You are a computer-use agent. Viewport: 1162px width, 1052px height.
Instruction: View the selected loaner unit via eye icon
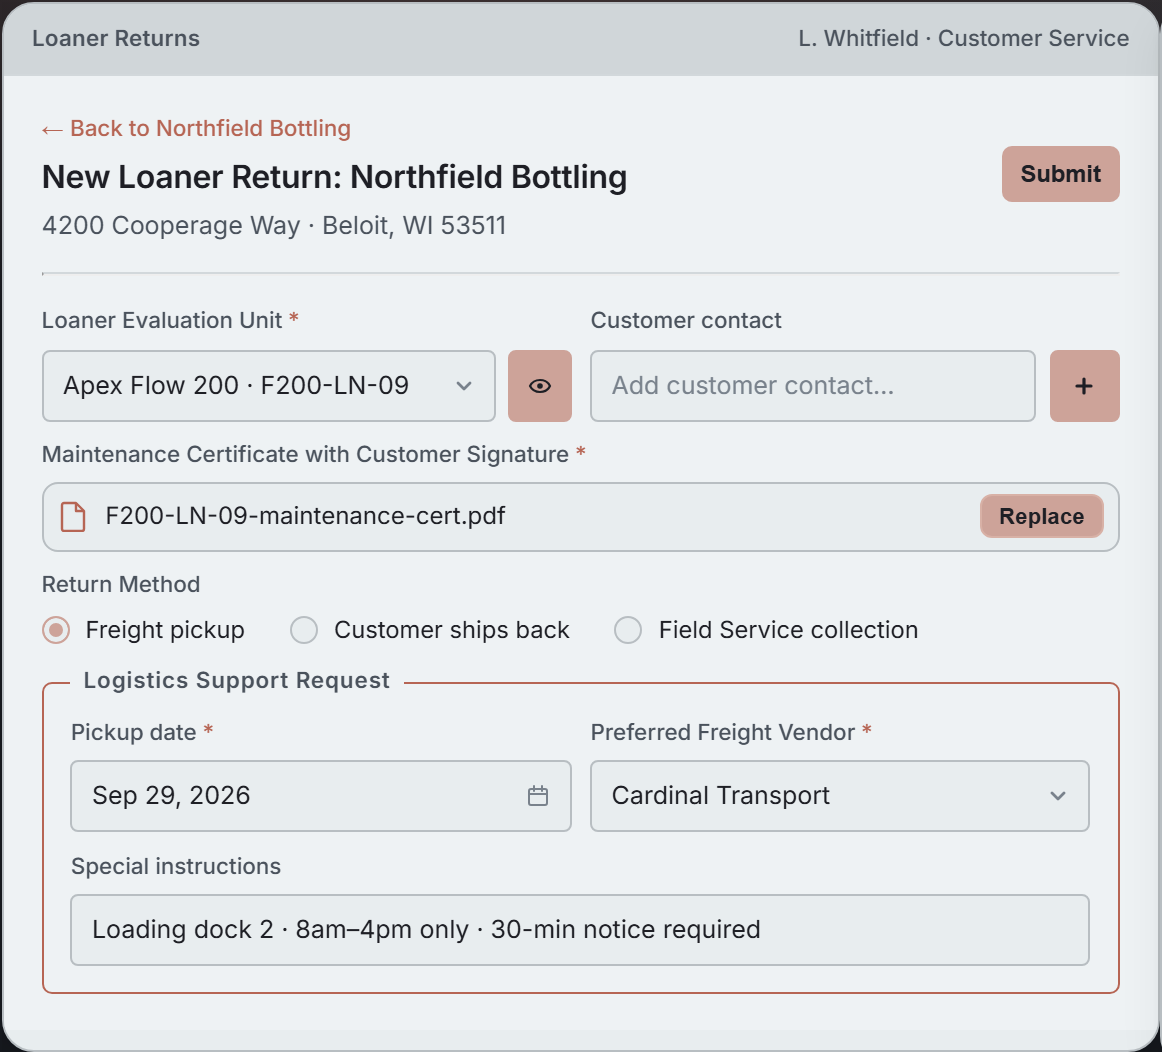tap(540, 386)
